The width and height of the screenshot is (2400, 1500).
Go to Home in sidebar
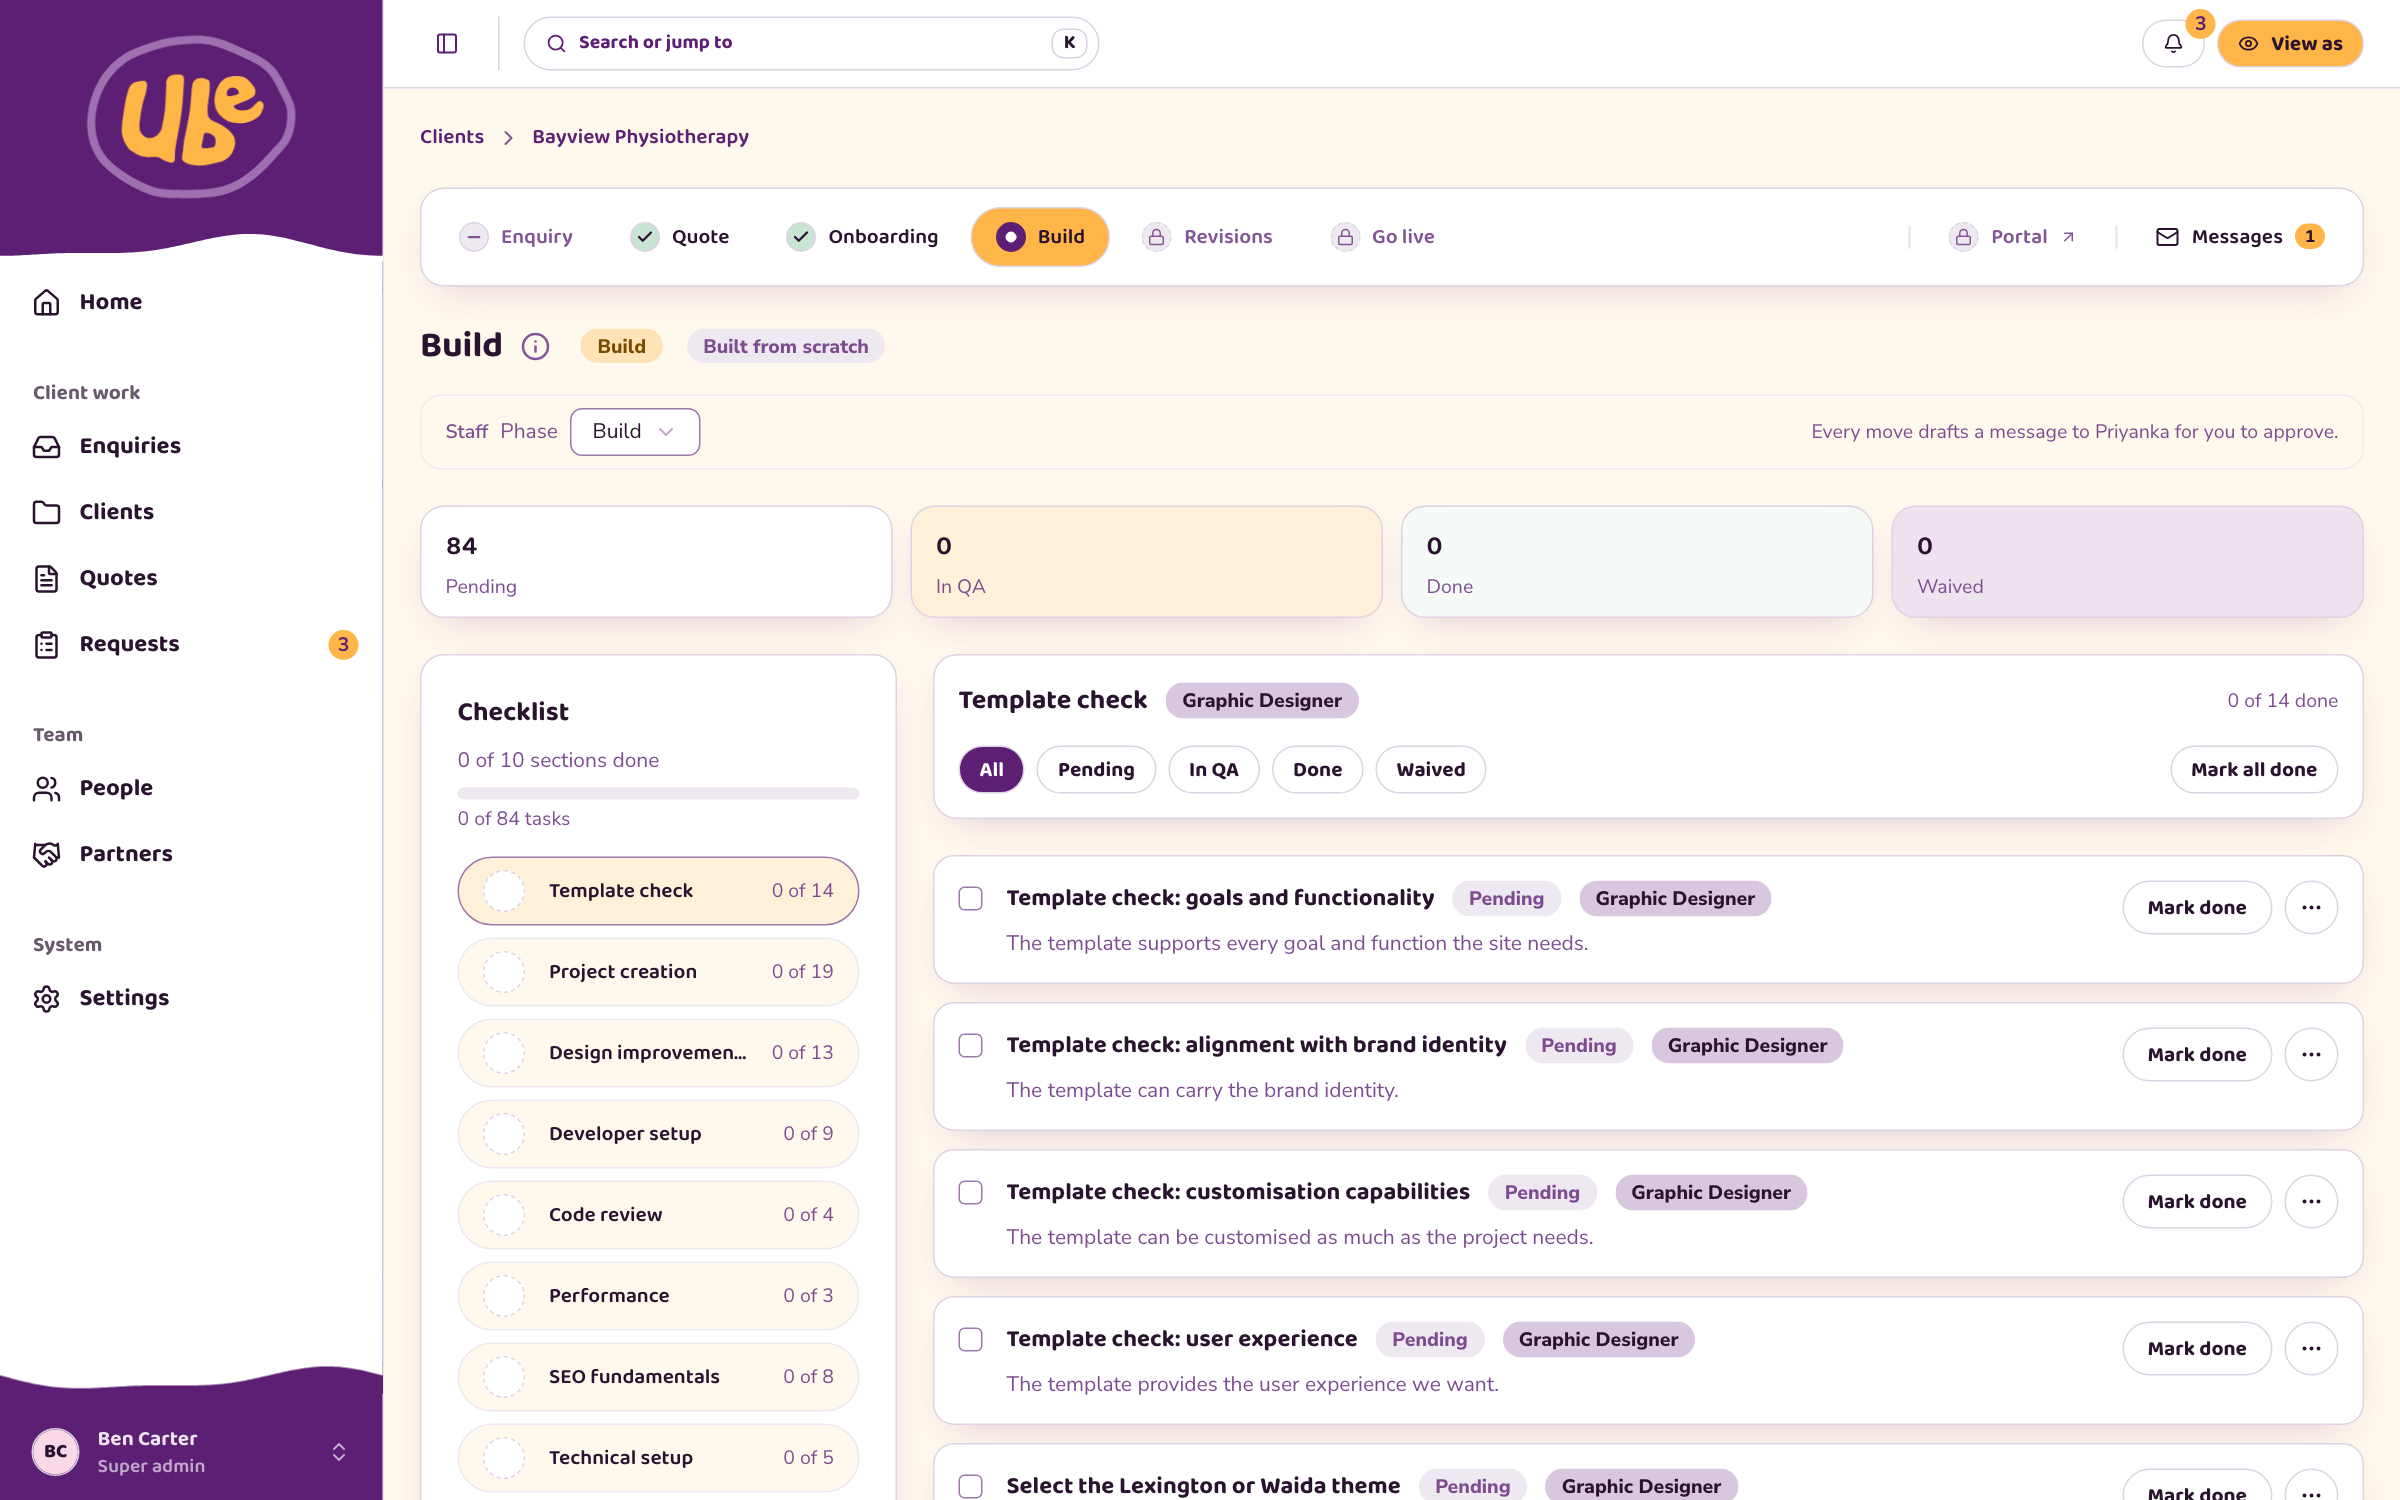[191, 302]
